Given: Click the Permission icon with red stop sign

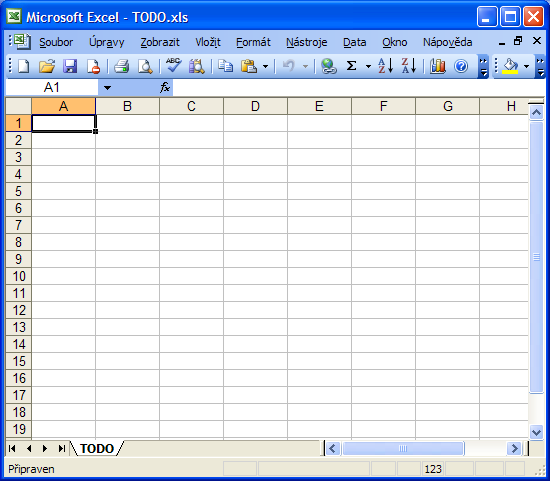Looking at the screenshot, I should coord(93,66).
